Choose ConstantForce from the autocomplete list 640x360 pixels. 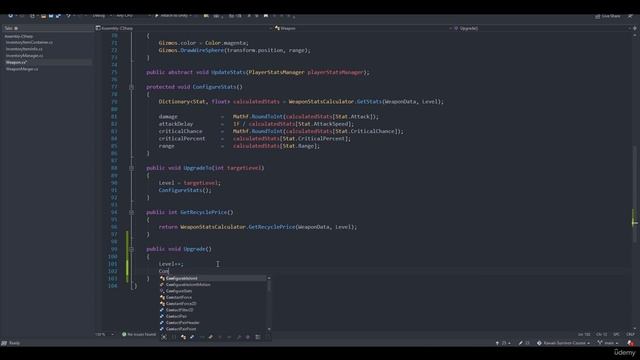[213, 297]
